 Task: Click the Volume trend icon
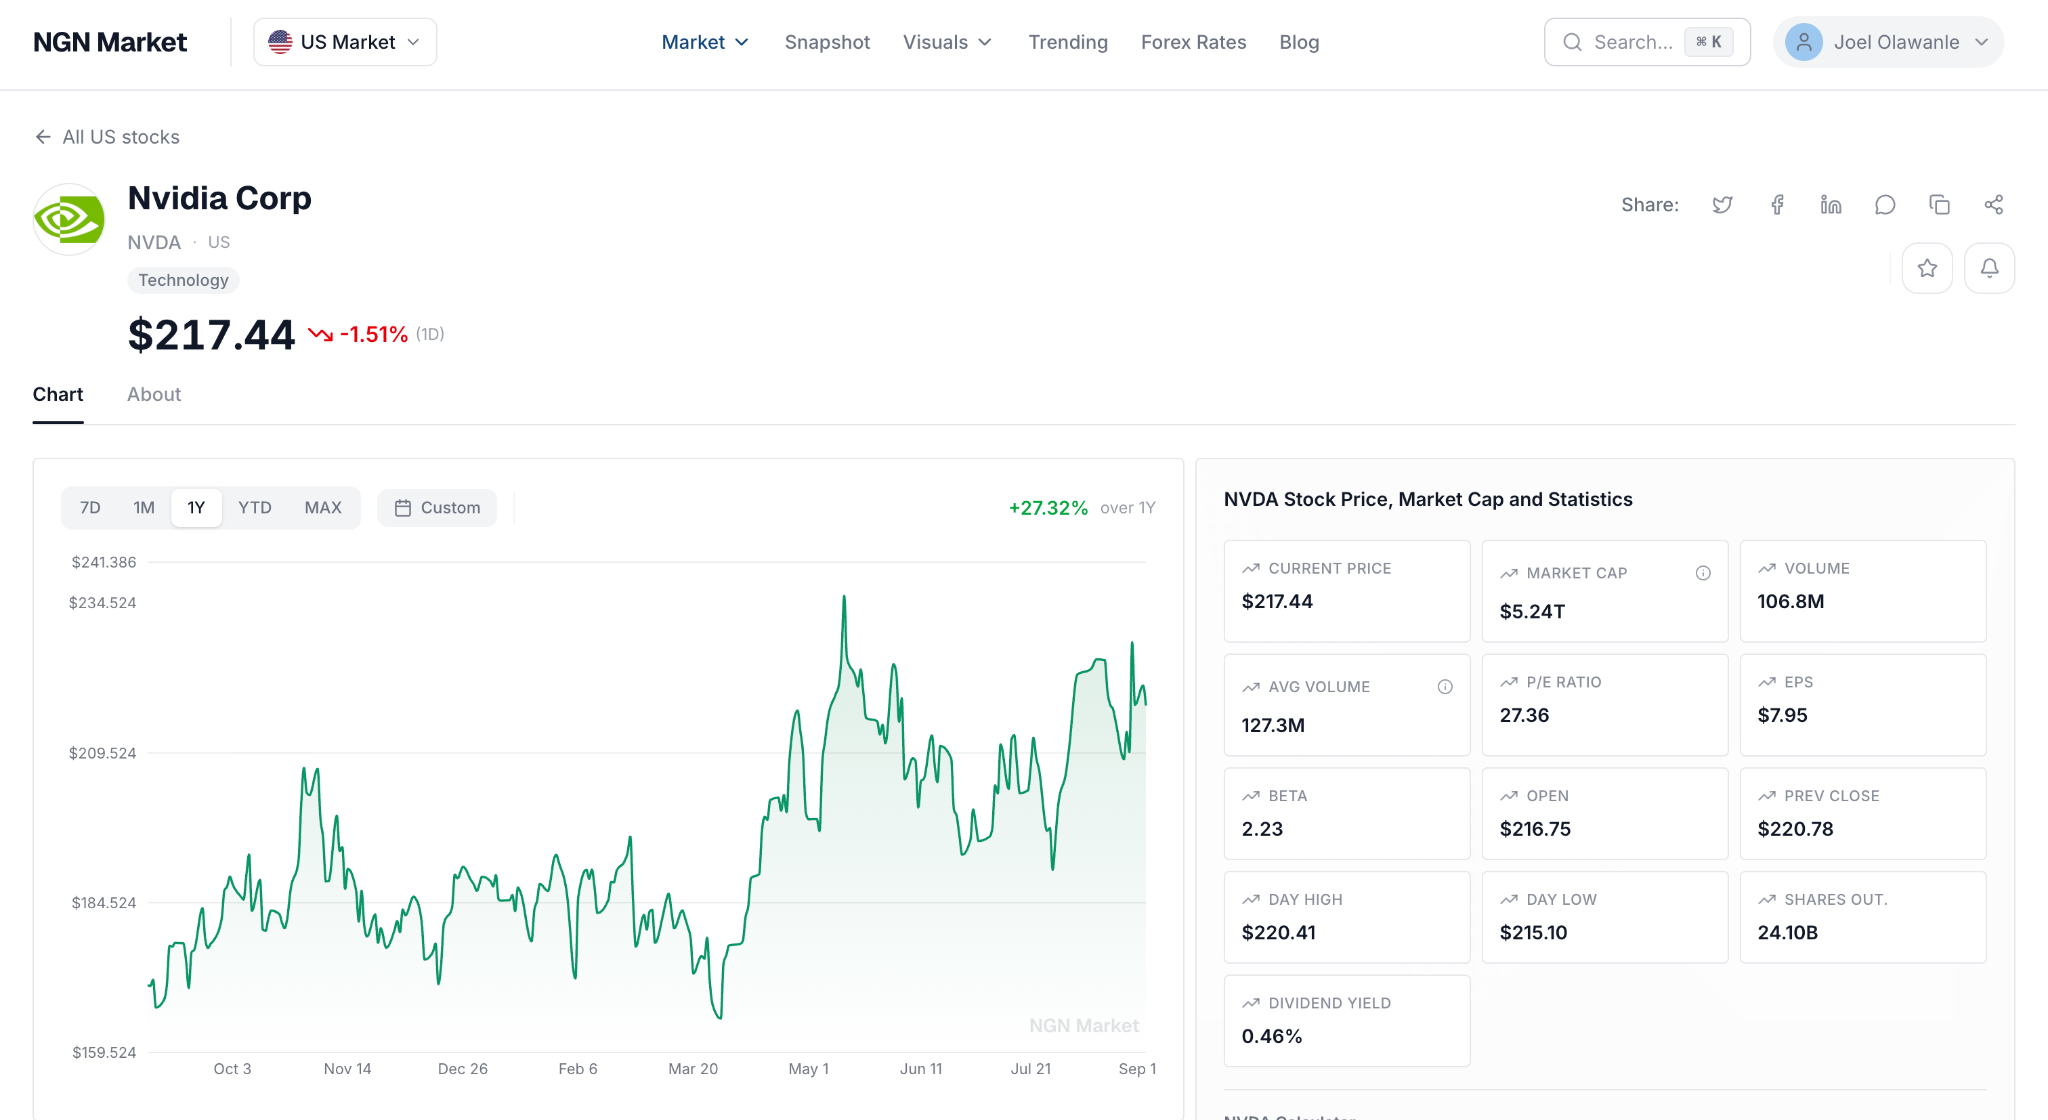1767,568
